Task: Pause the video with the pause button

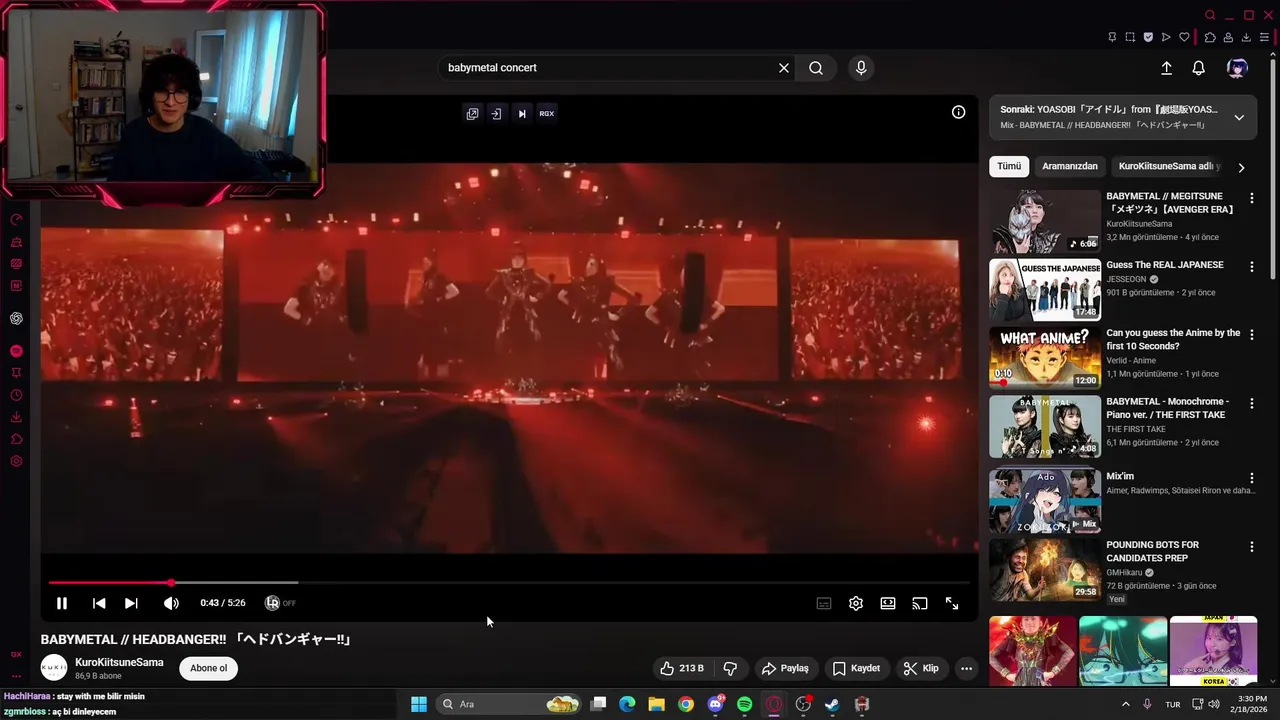Action: (62, 603)
